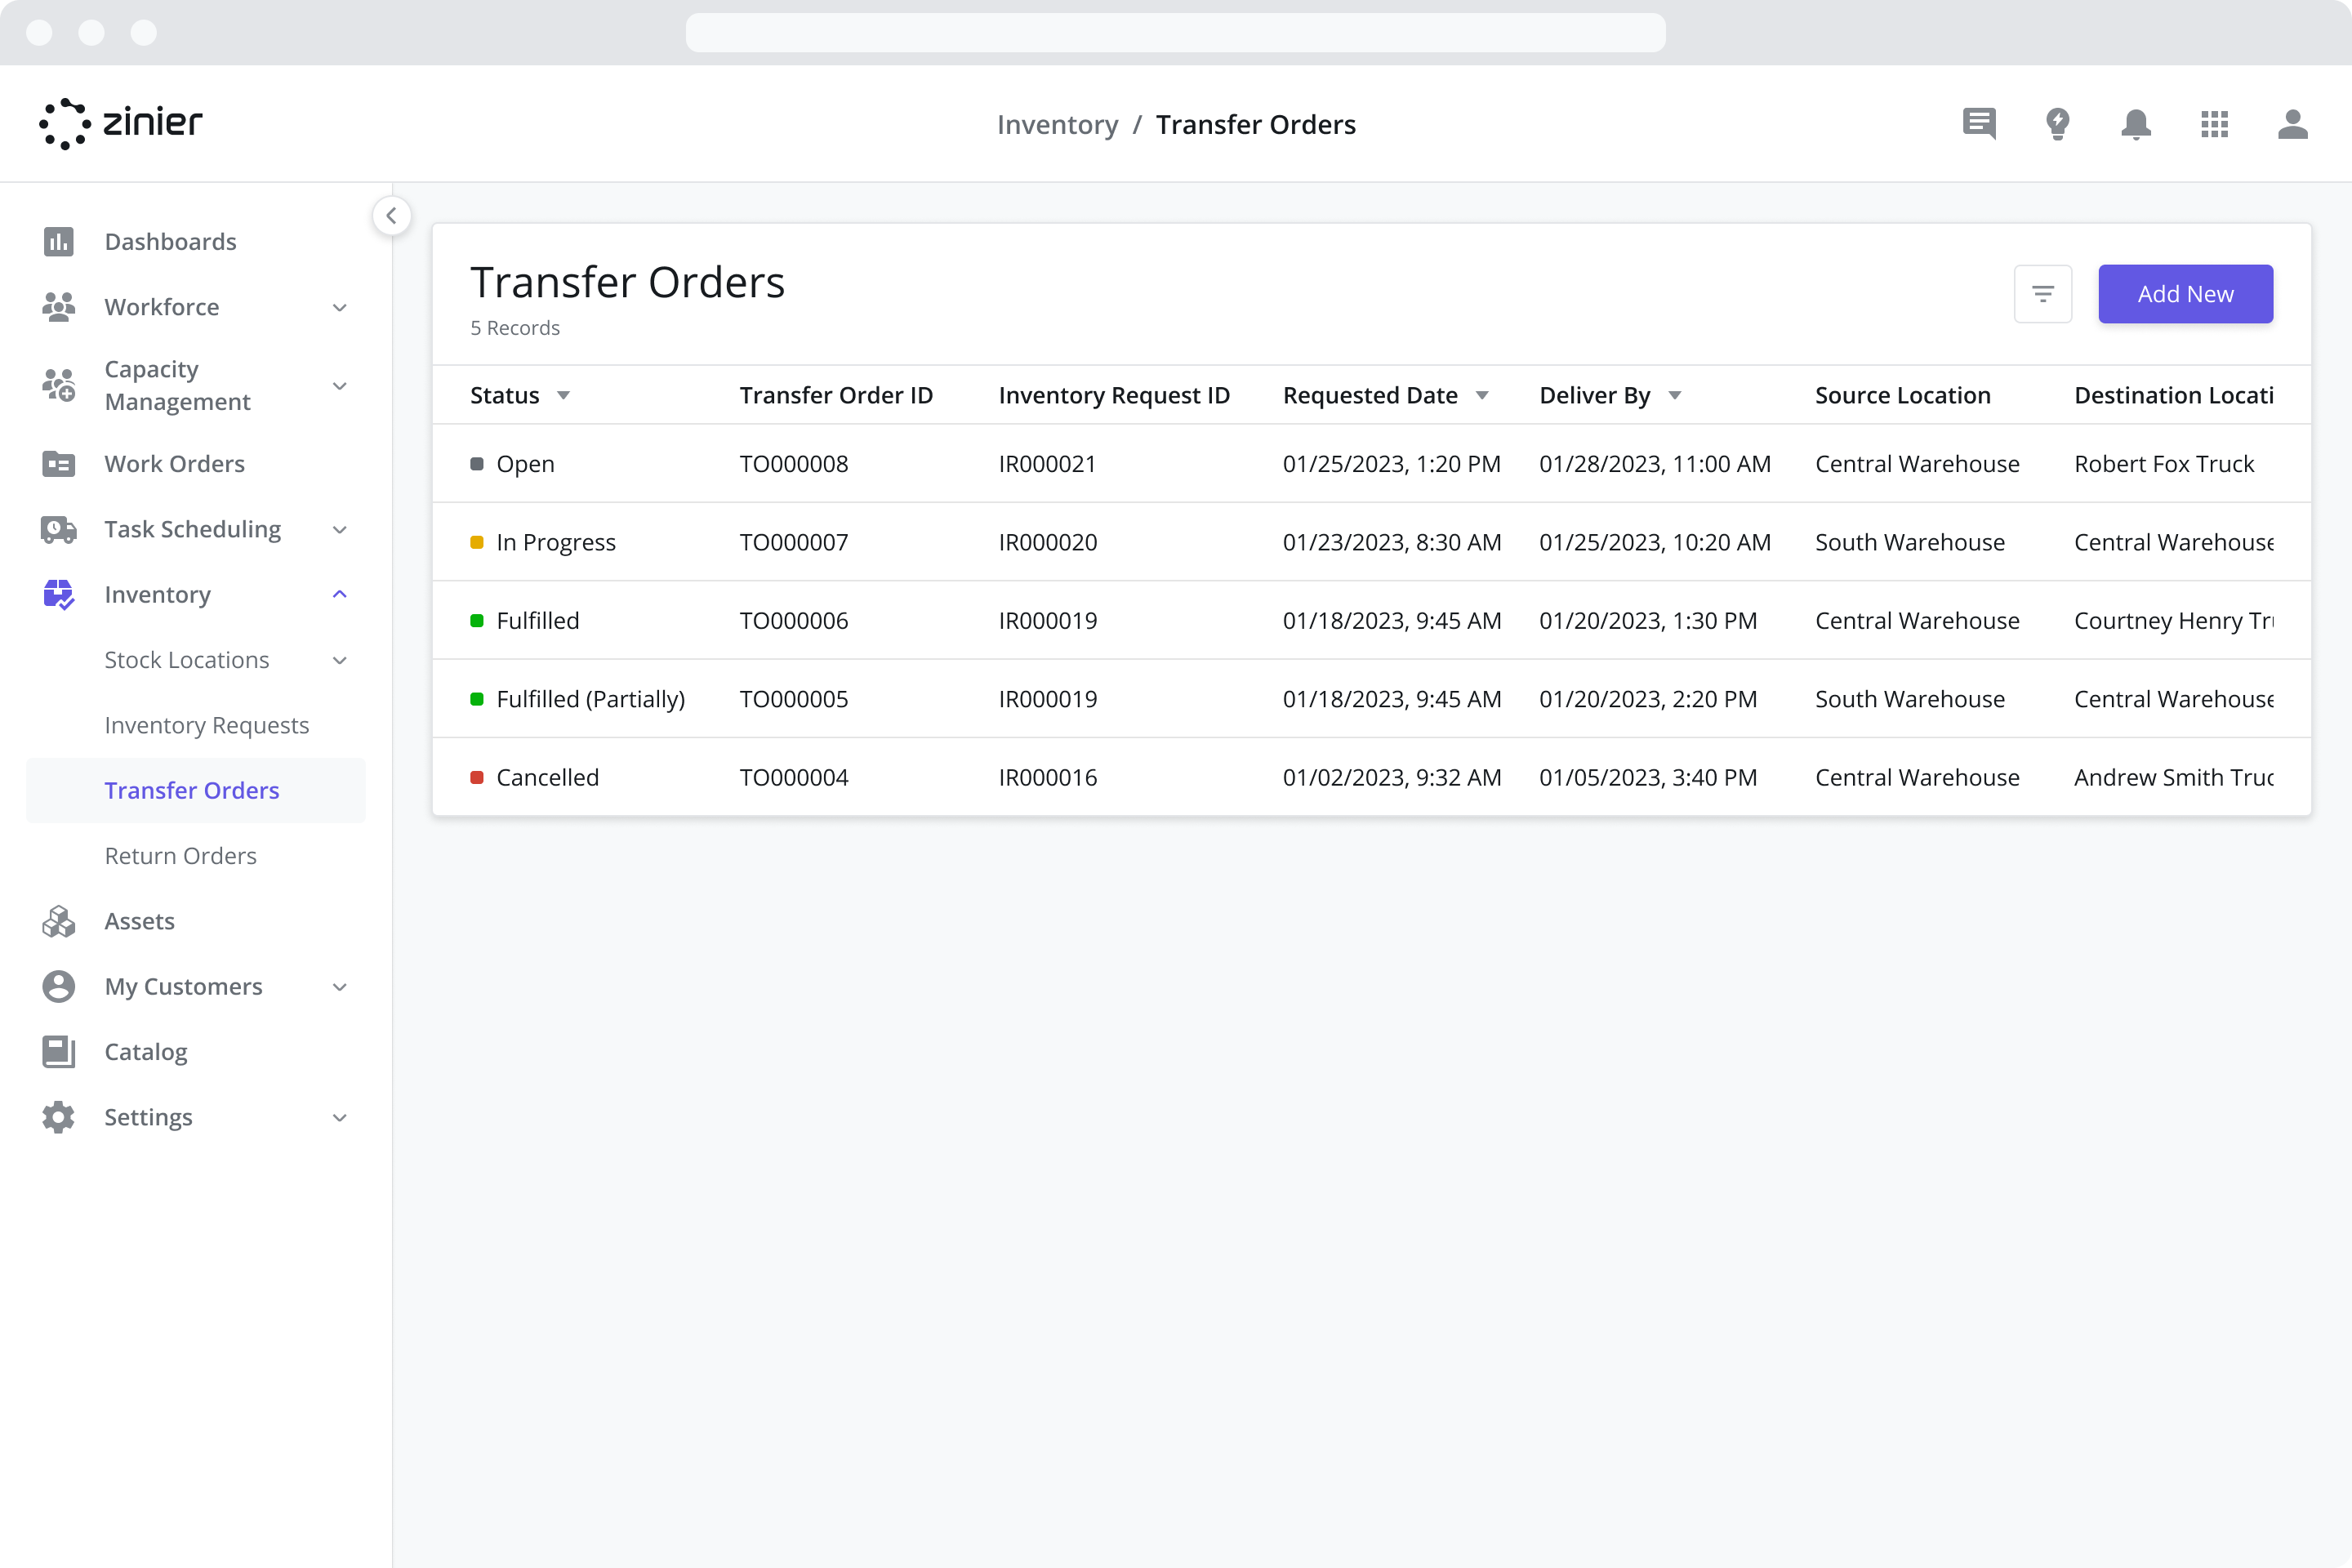Open the apps grid launcher
The width and height of the screenshot is (2352, 1568).
(x=2214, y=124)
